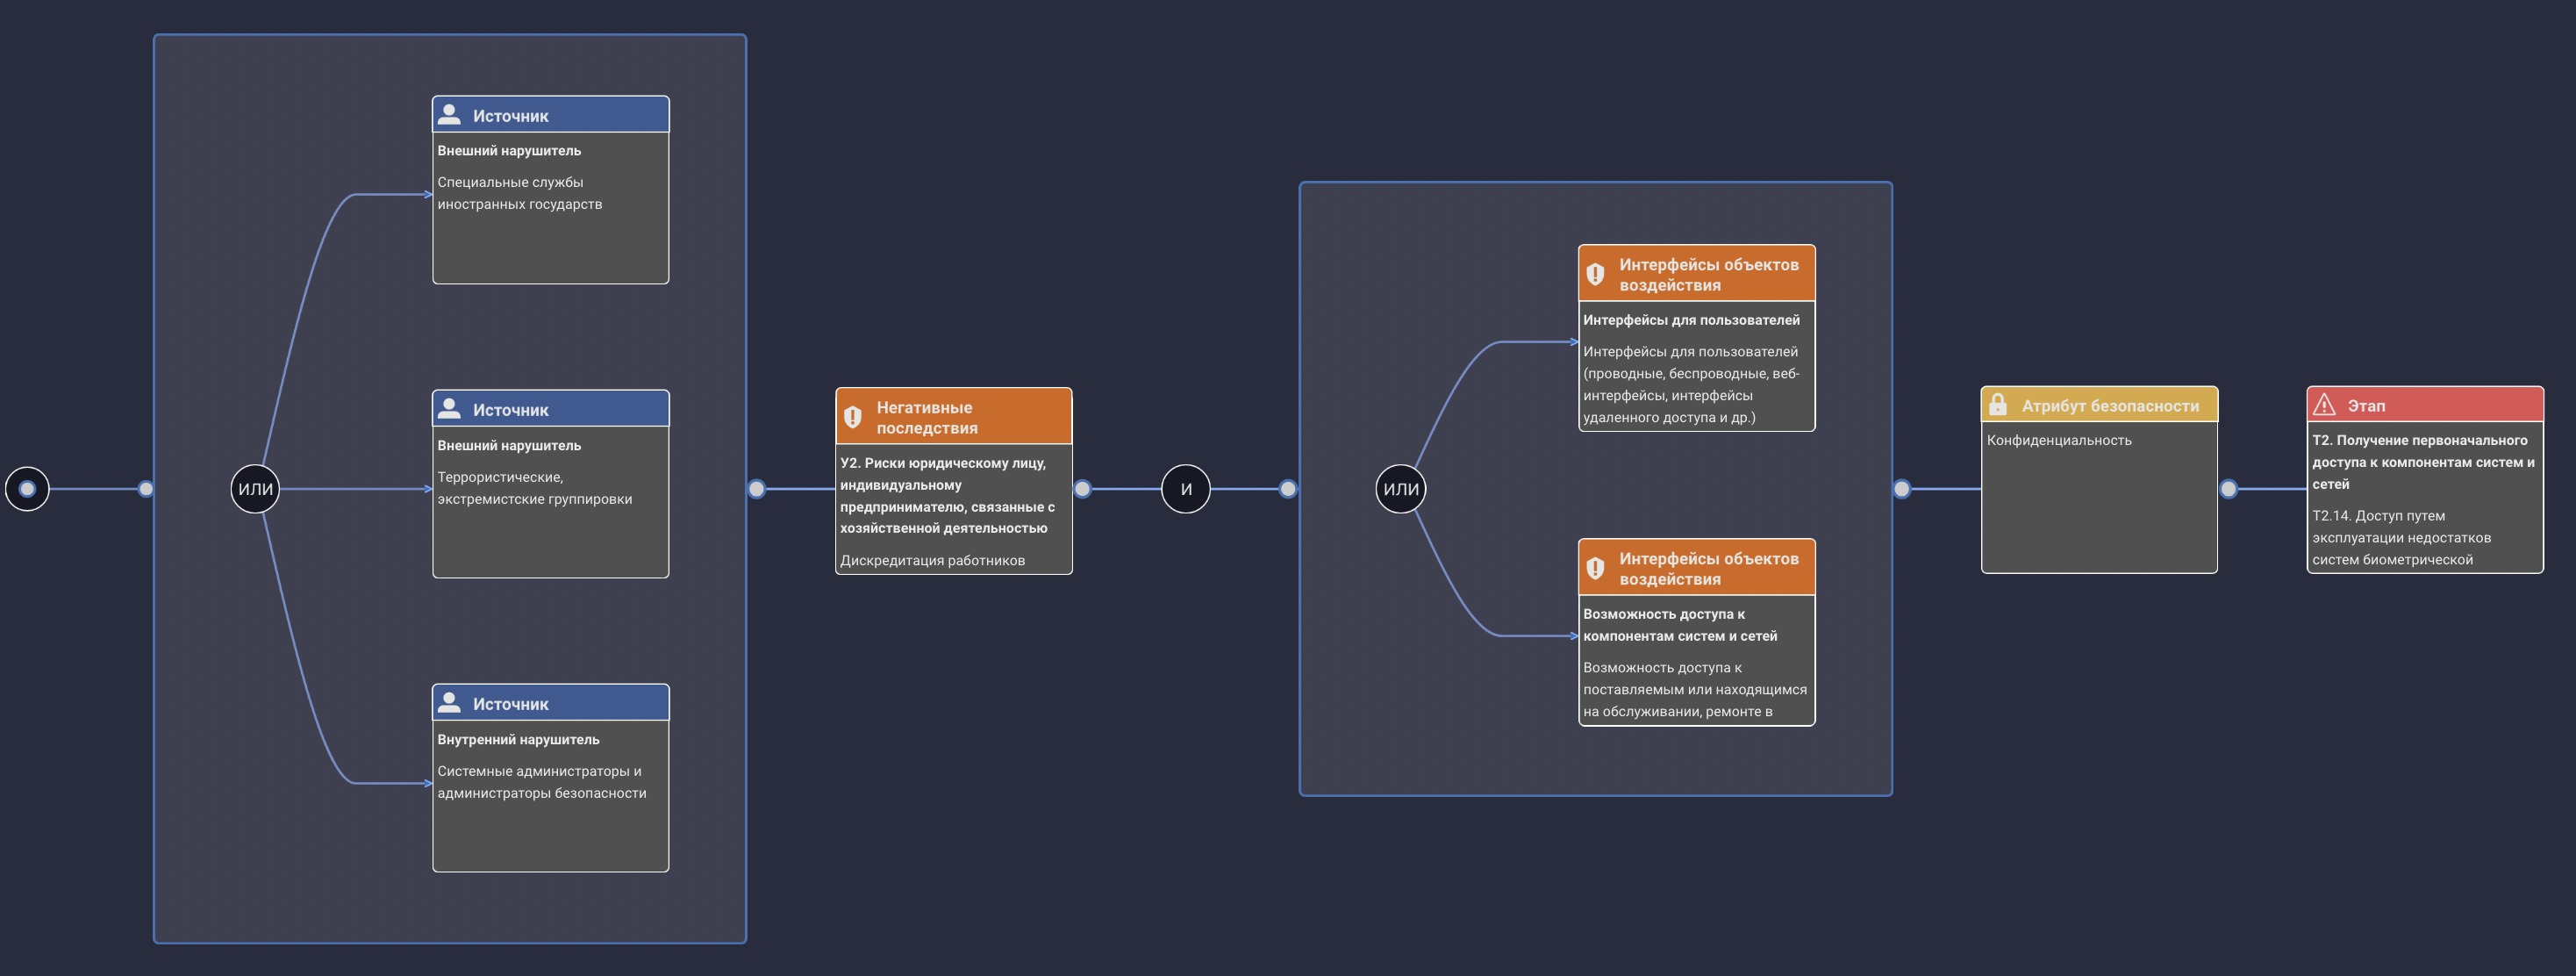The height and width of the screenshot is (976, 2576).
Task: Click the start node circle
Action: pyautogui.click(x=27, y=489)
